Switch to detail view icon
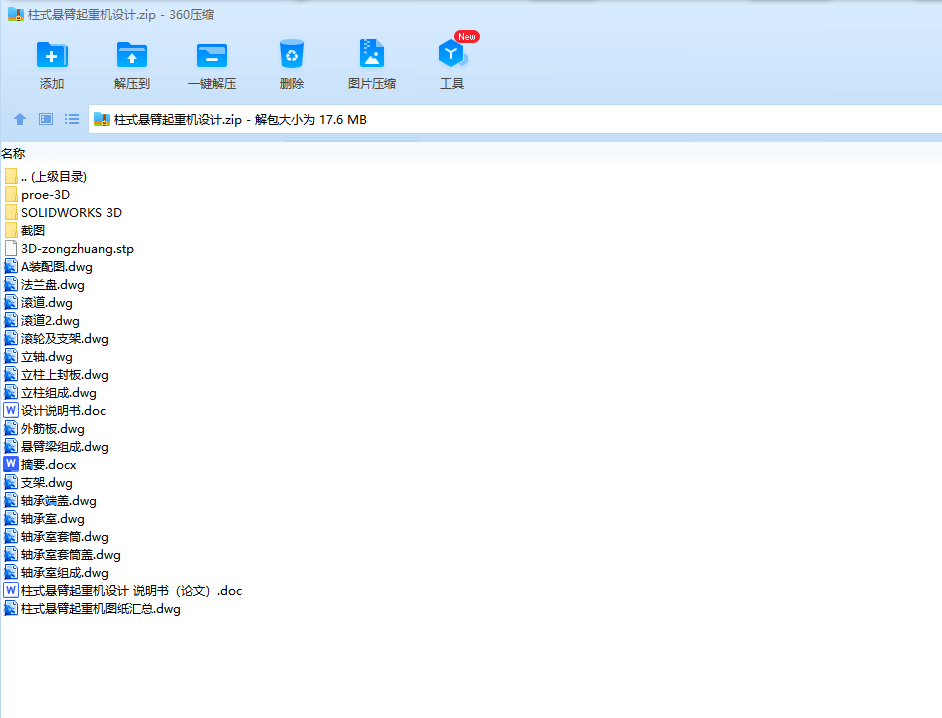The image size is (942, 718). click(46, 119)
